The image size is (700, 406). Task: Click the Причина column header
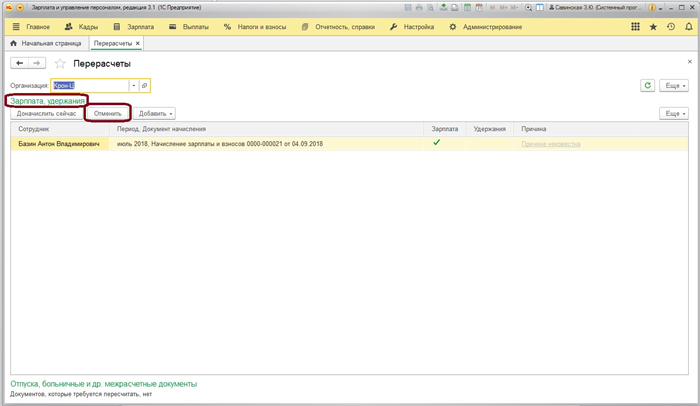600,129
